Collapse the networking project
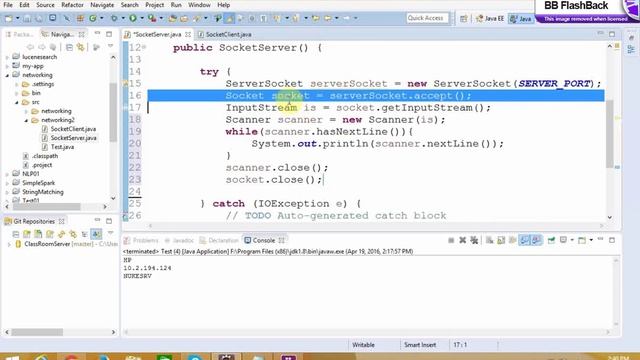 [7, 75]
